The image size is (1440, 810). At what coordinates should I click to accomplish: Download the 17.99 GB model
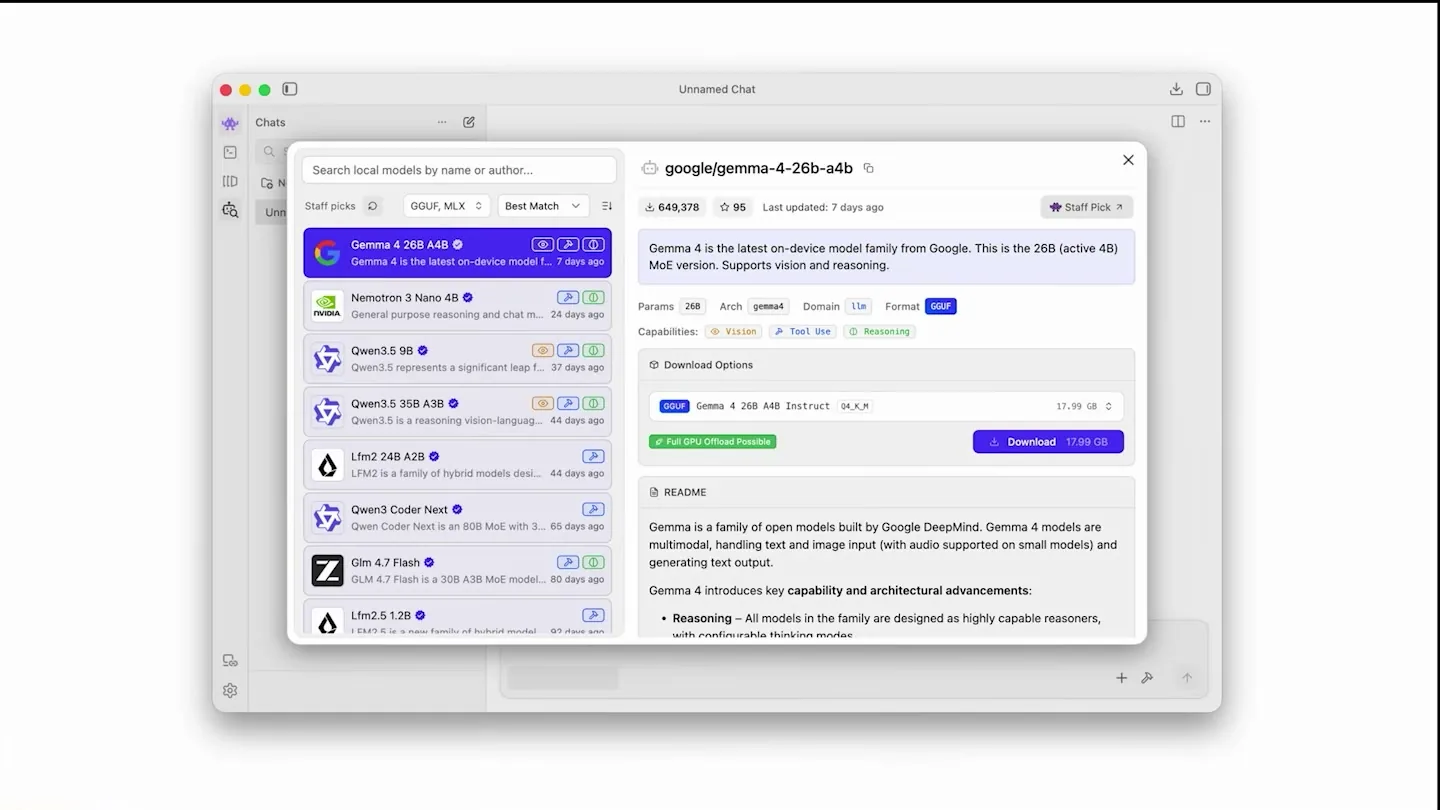coord(1048,441)
